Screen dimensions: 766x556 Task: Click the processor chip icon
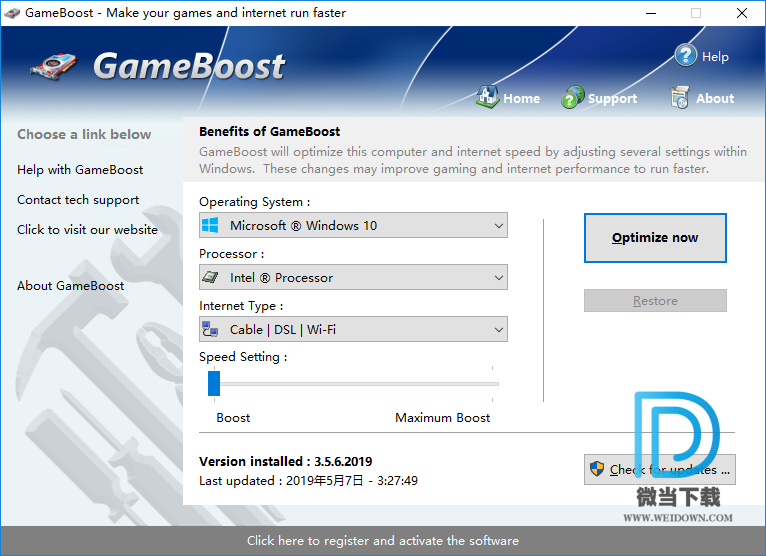click(x=210, y=278)
